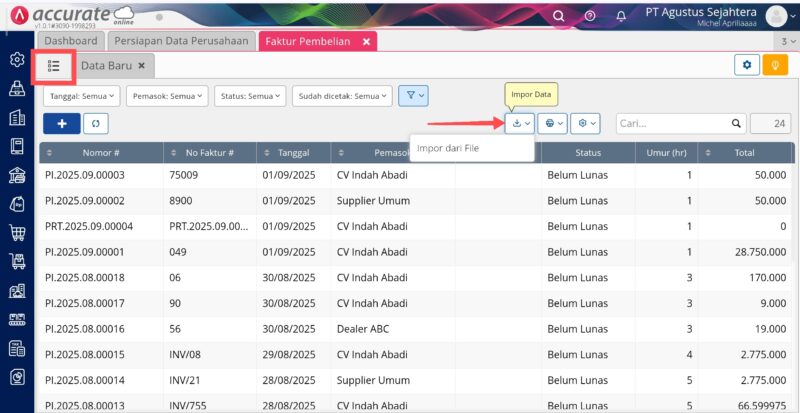
Task: Refresh the purchase invoice list
Action: click(x=95, y=123)
